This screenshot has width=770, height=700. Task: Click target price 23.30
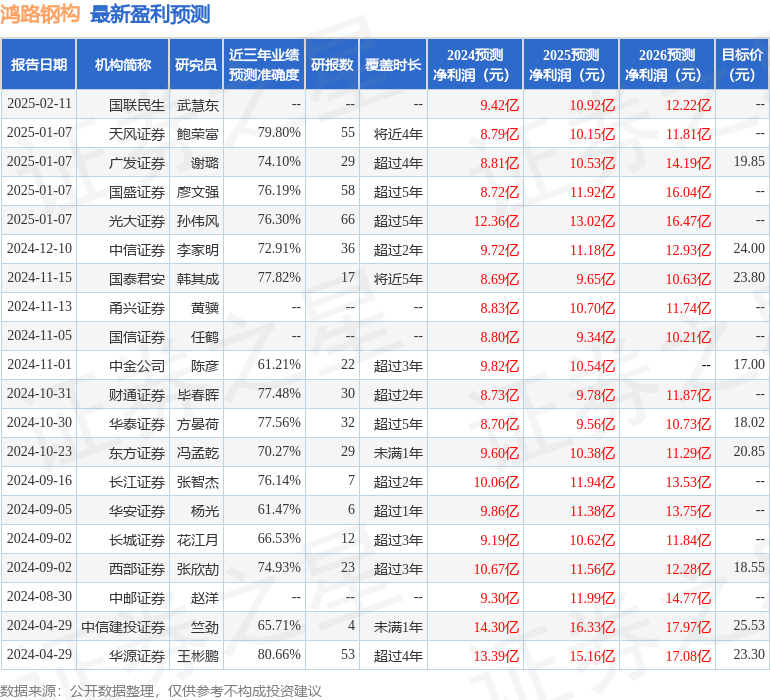pos(749,654)
